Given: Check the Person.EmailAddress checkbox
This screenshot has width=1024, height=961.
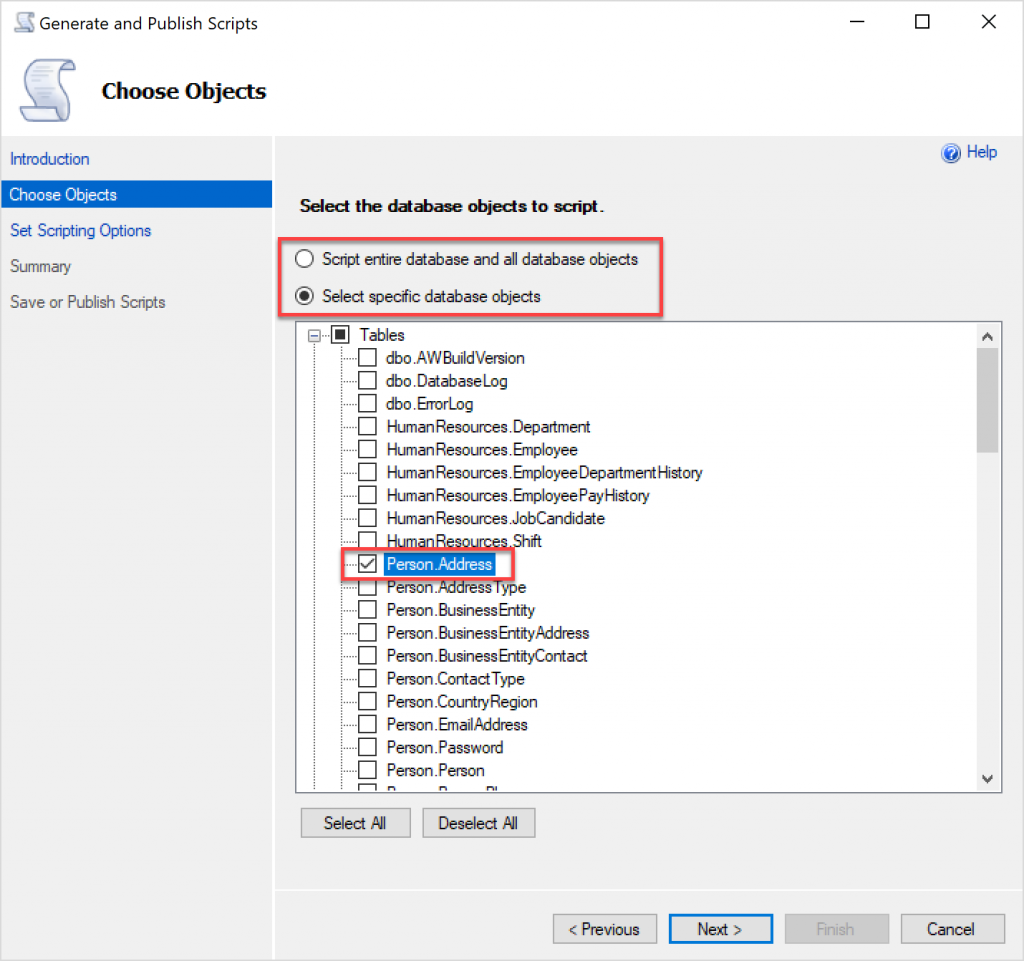Looking at the screenshot, I should pos(368,724).
